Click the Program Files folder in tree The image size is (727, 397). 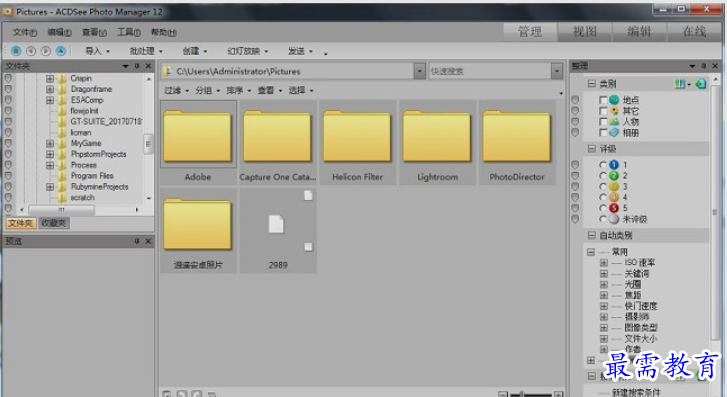[92, 176]
